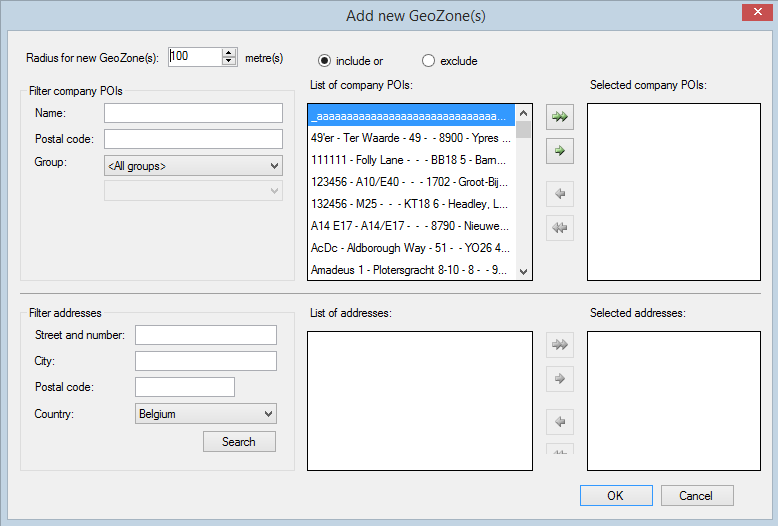
Task: Select the 'exclude' radio button
Action: pyautogui.click(x=429, y=61)
